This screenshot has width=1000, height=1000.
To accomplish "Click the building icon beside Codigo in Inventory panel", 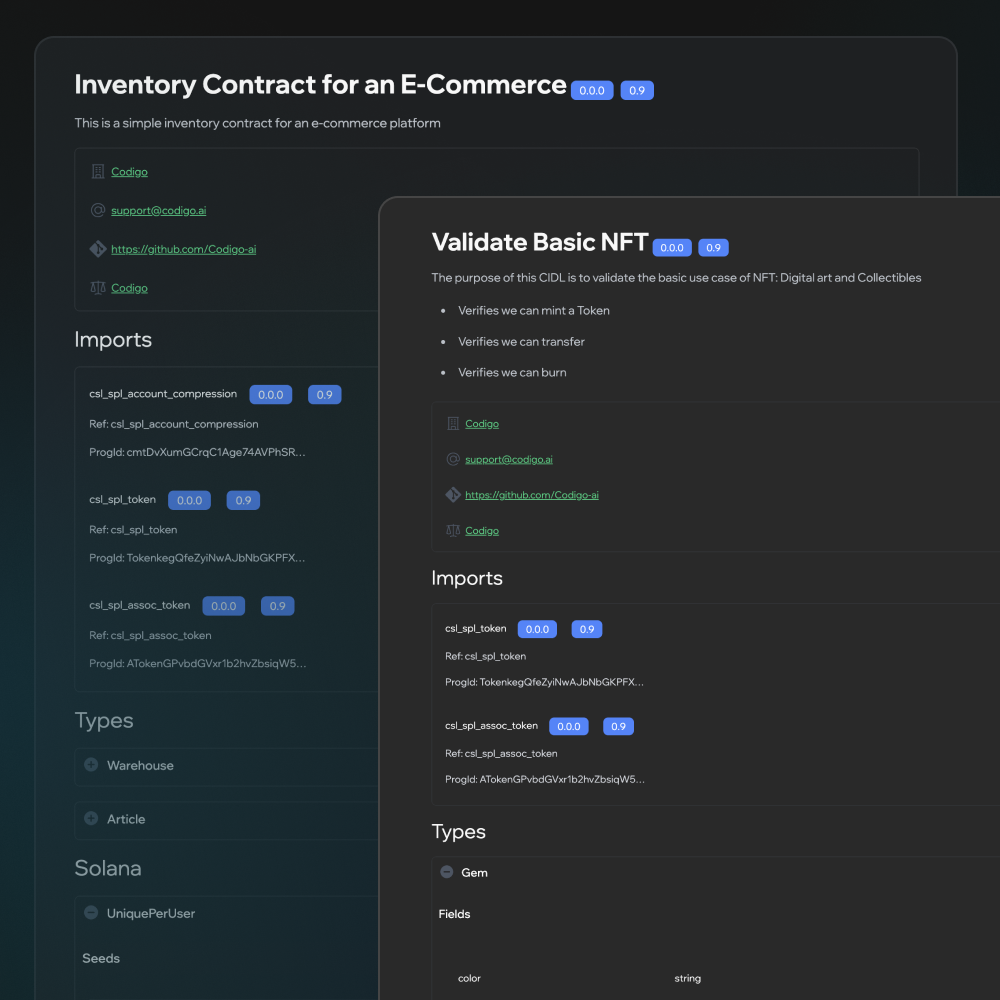I will 97,172.
